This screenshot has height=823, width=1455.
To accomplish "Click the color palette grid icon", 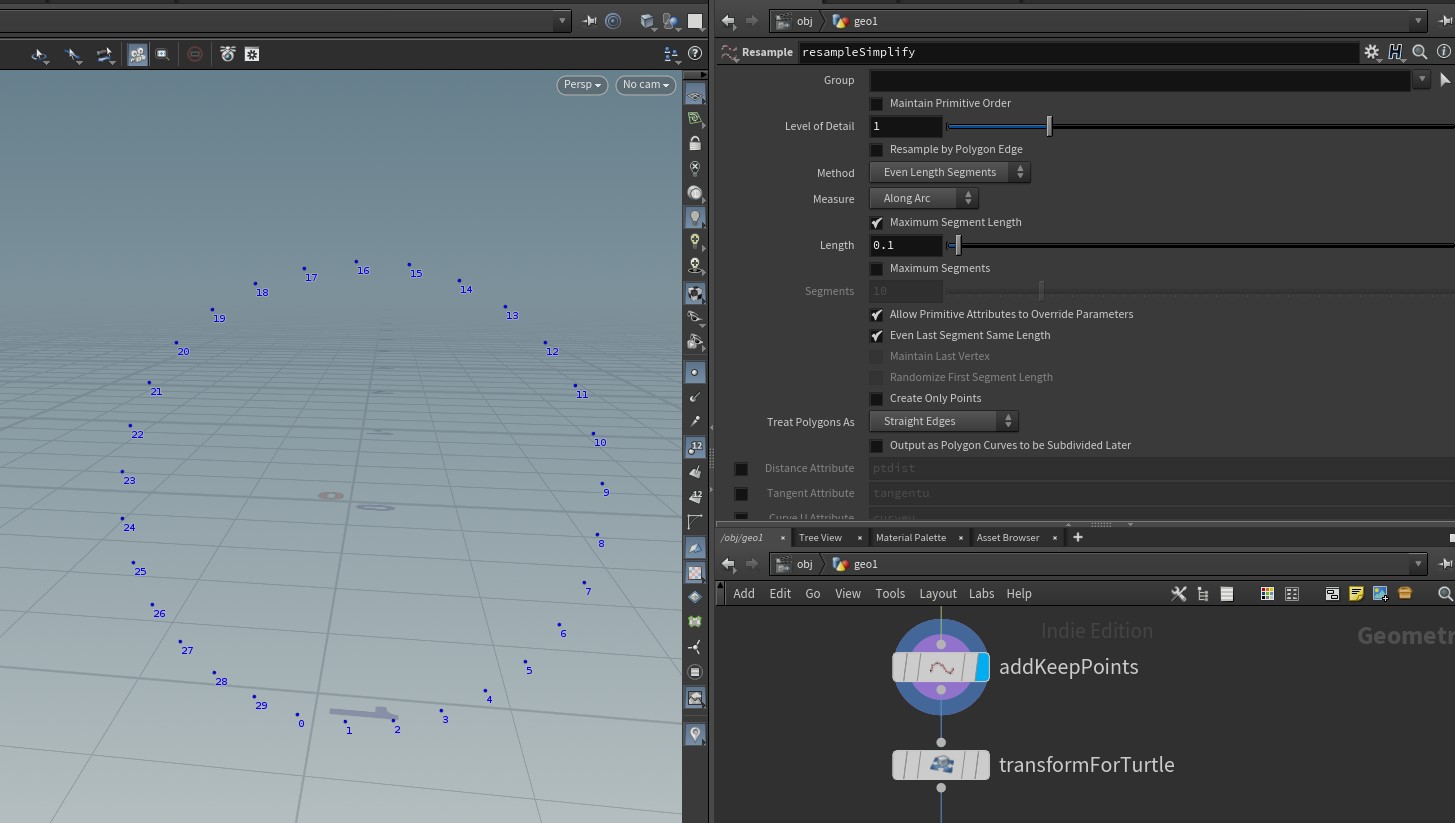I will [1267, 593].
